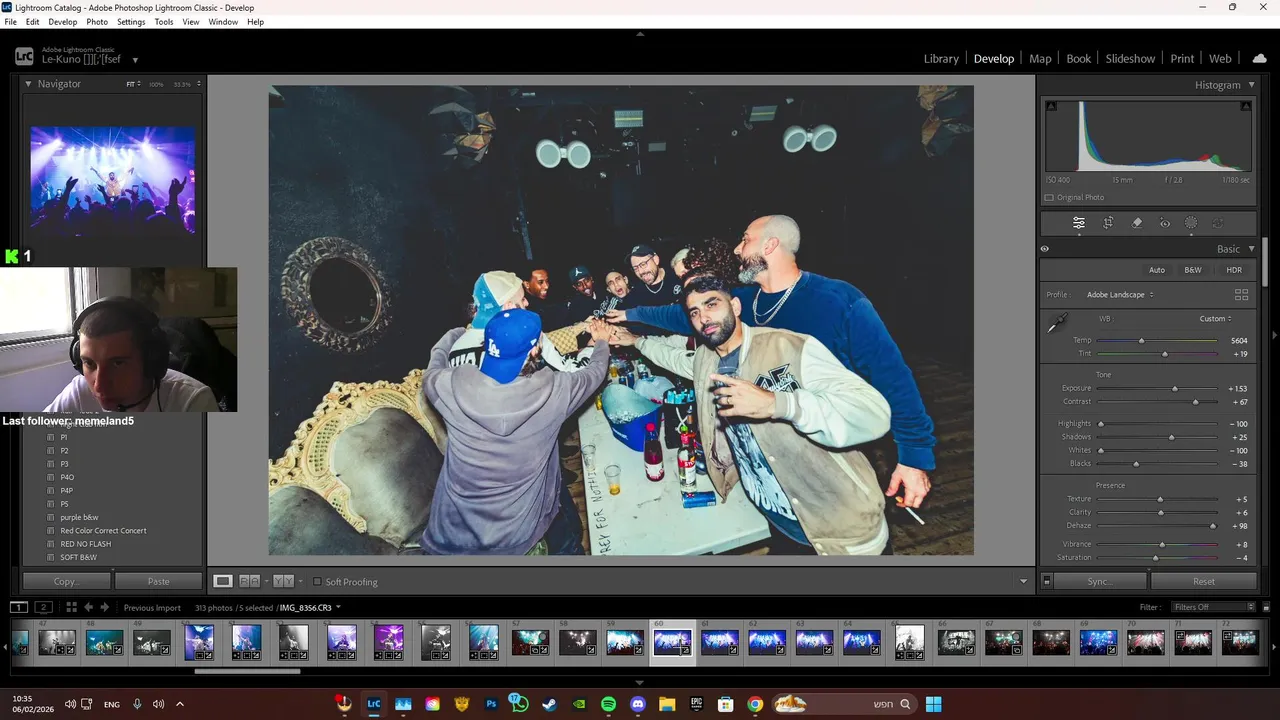
Task: Open the Filters Off dropdown
Action: pyautogui.click(x=1214, y=607)
